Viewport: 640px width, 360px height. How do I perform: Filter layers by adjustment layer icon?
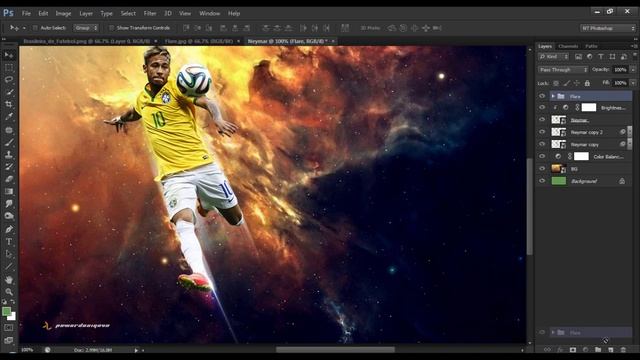[x=589, y=57]
